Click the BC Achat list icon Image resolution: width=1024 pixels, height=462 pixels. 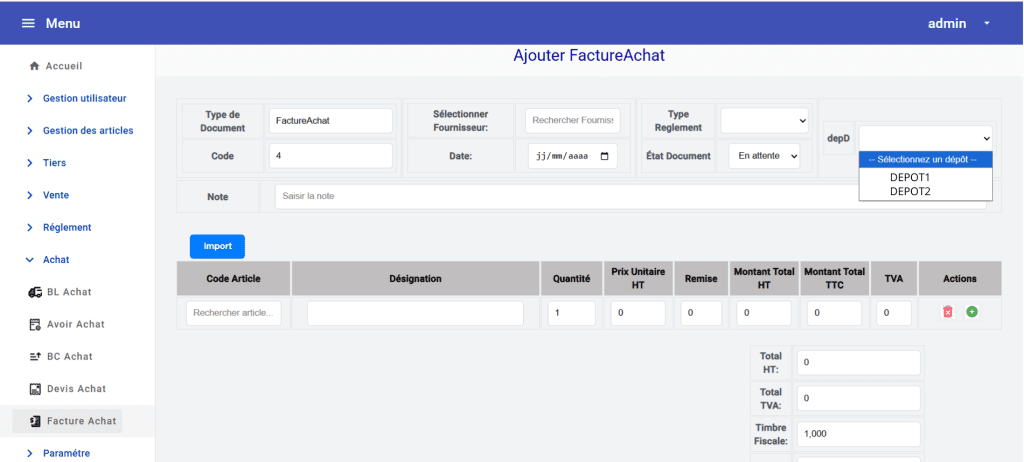tap(35, 356)
